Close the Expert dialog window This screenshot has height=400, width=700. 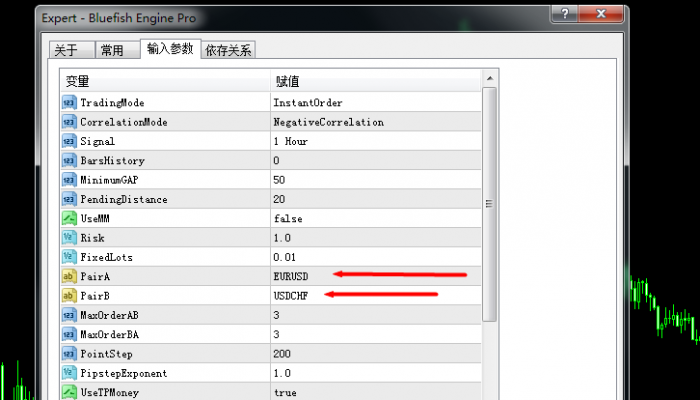click(x=600, y=14)
